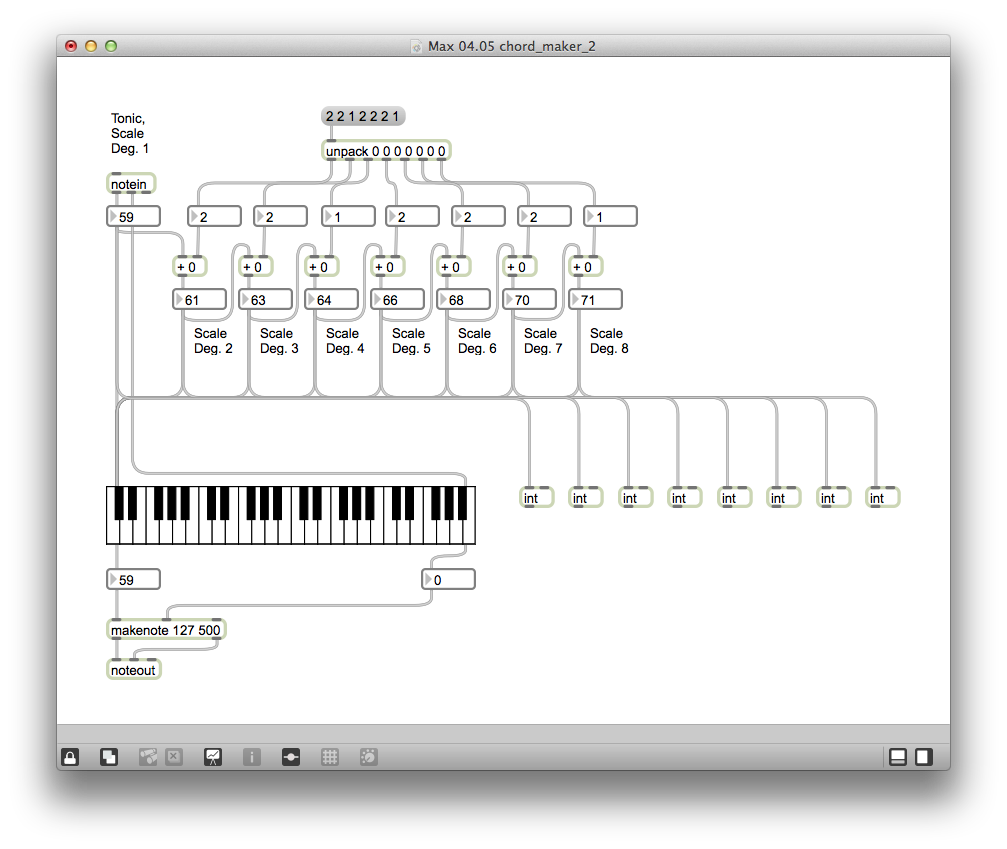The width and height of the screenshot is (1007, 849).
Task: Select the + 0 object above 70
Action: point(520,267)
